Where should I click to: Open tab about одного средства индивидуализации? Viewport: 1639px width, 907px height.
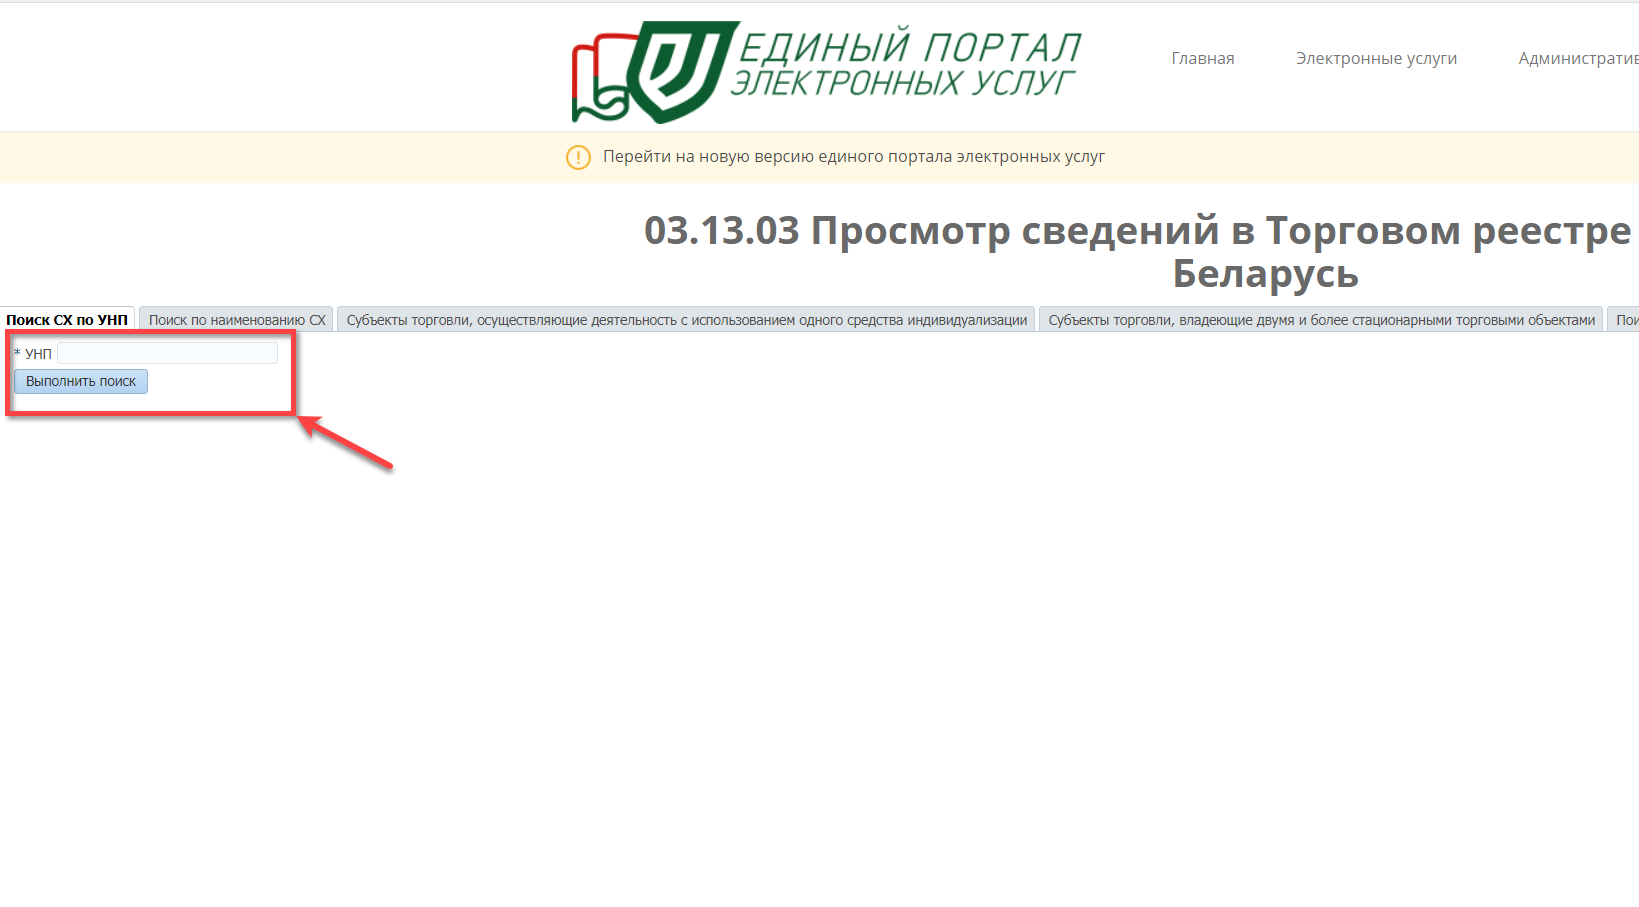coord(687,320)
